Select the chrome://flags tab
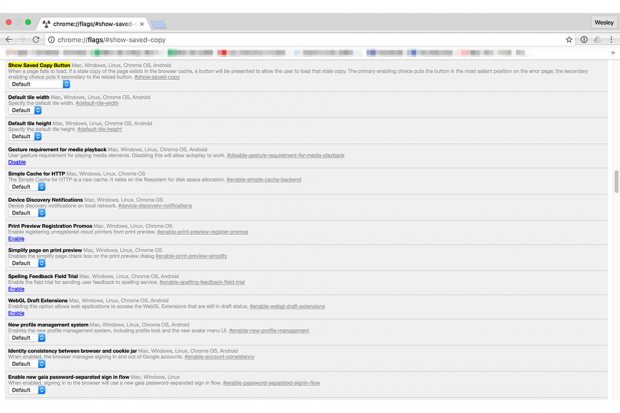The height and width of the screenshot is (413, 620). tap(90, 23)
